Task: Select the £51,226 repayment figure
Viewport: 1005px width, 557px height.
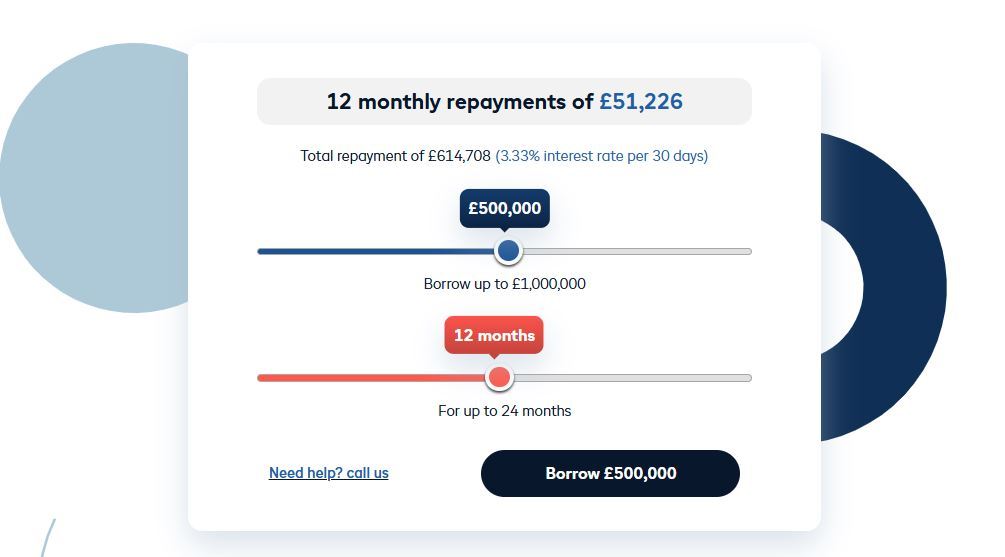Action: pyautogui.click(x=641, y=102)
